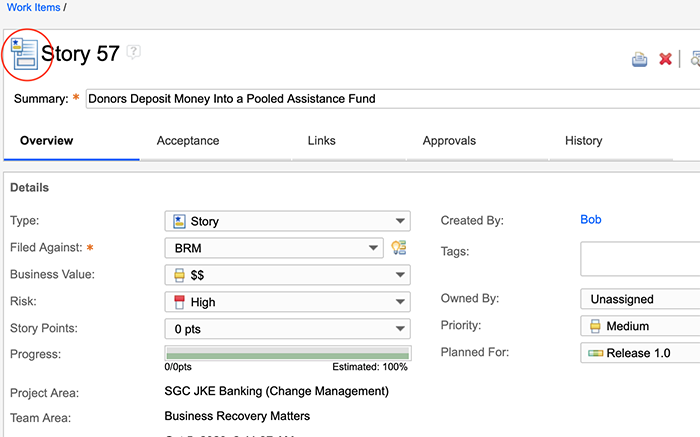Switch to the Acceptance tab

click(x=188, y=141)
